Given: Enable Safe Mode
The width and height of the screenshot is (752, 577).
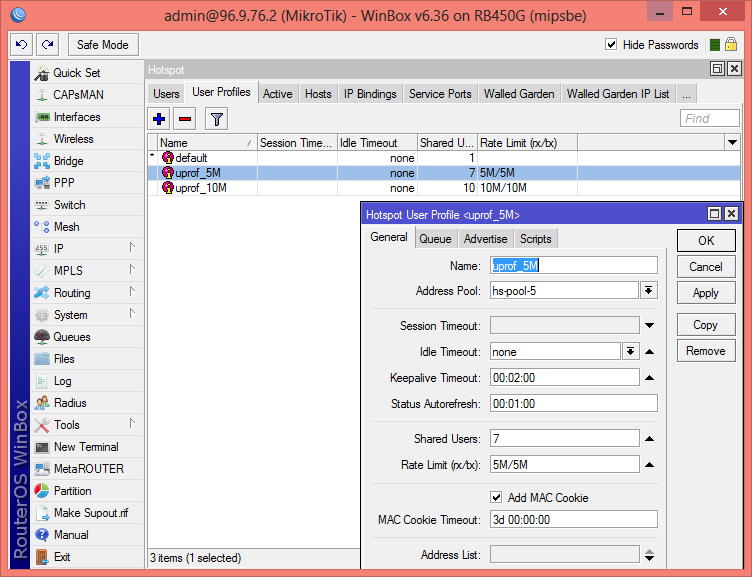Looking at the screenshot, I should click(103, 45).
